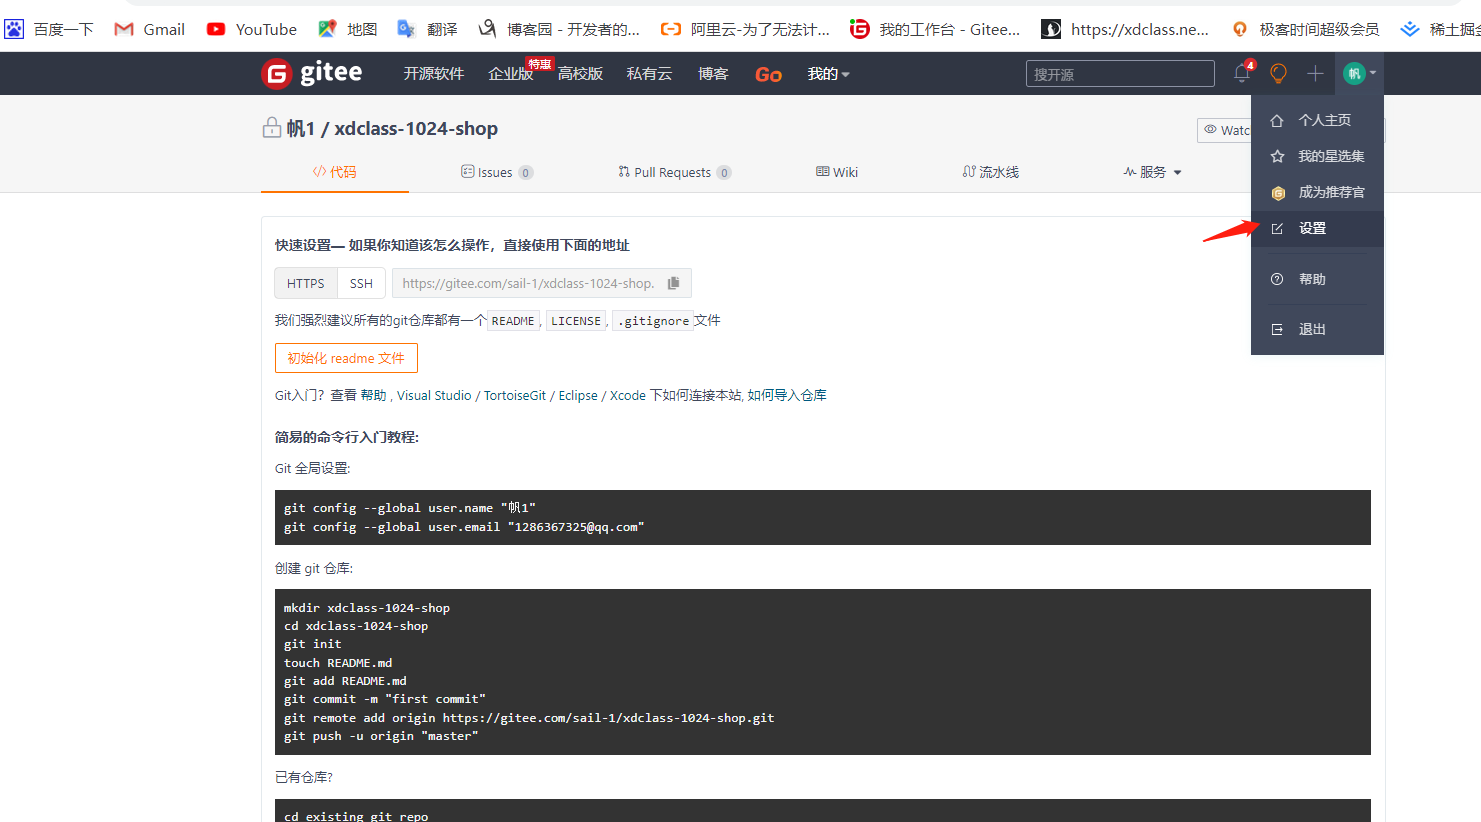
Task: Open the user avatar menu
Action: click(x=1354, y=73)
